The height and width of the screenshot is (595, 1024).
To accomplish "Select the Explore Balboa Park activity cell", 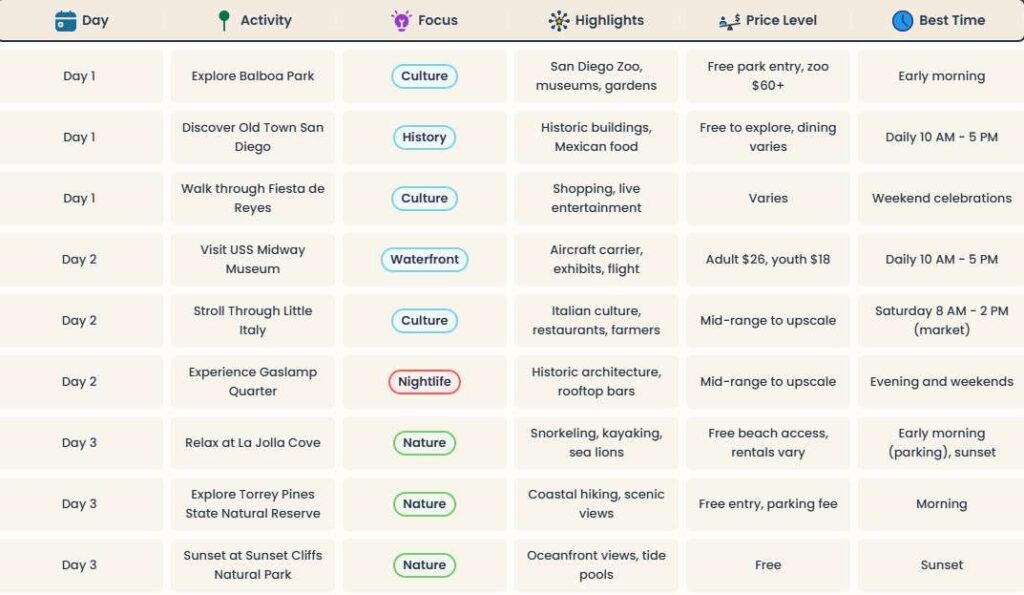I will pos(253,77).
